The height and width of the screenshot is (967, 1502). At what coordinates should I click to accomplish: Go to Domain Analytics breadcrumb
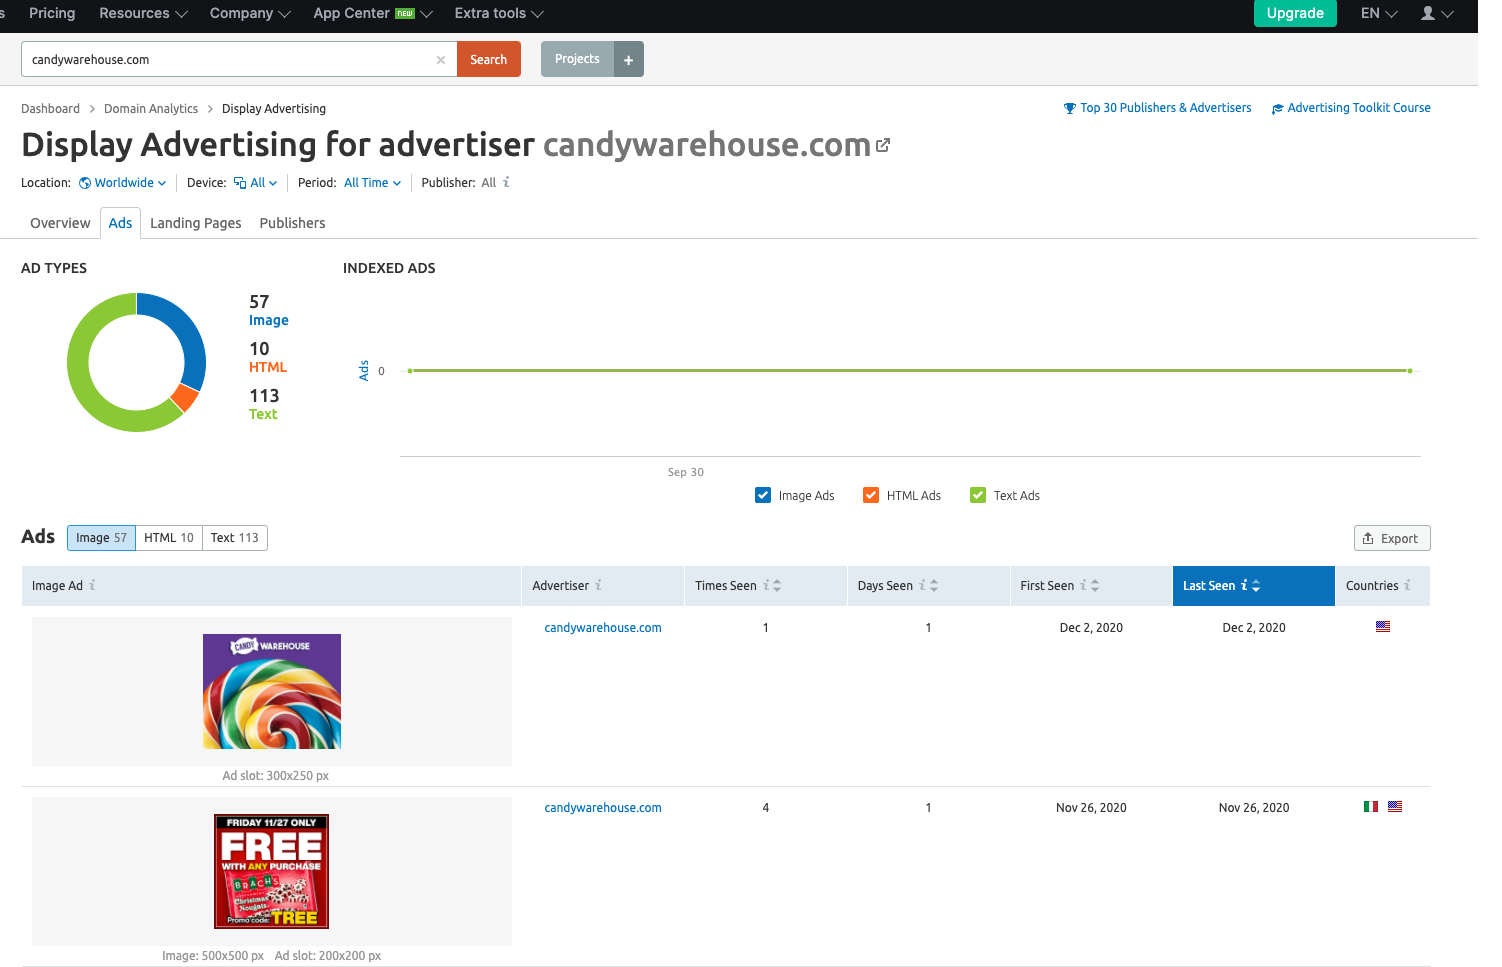[x=151, y=109]
